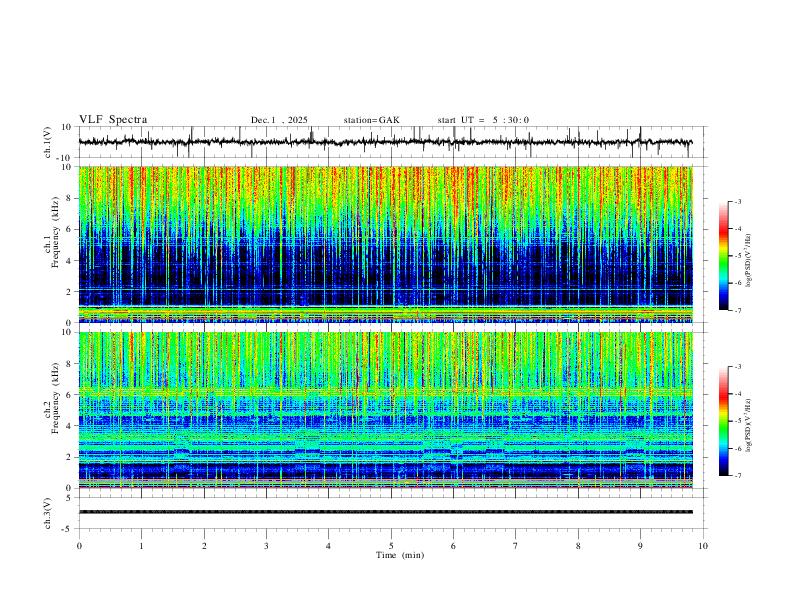Click the ch.1 spectrogram color bar

[723, 255]
